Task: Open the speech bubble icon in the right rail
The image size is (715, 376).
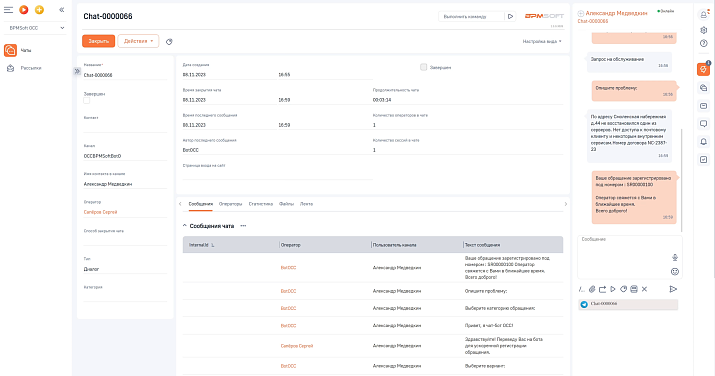Action: click(x=704, y=124)
